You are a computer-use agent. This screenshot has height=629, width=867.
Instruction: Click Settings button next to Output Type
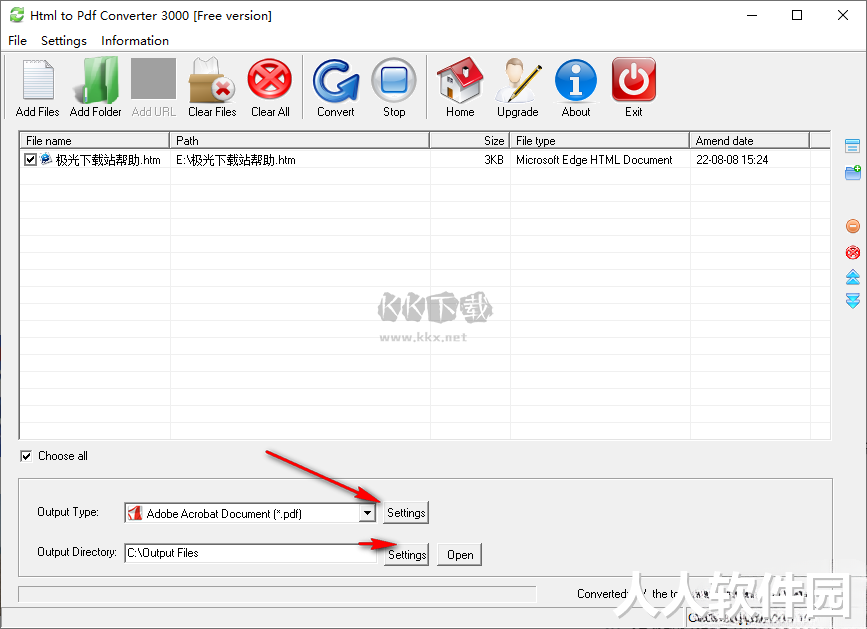406,512
